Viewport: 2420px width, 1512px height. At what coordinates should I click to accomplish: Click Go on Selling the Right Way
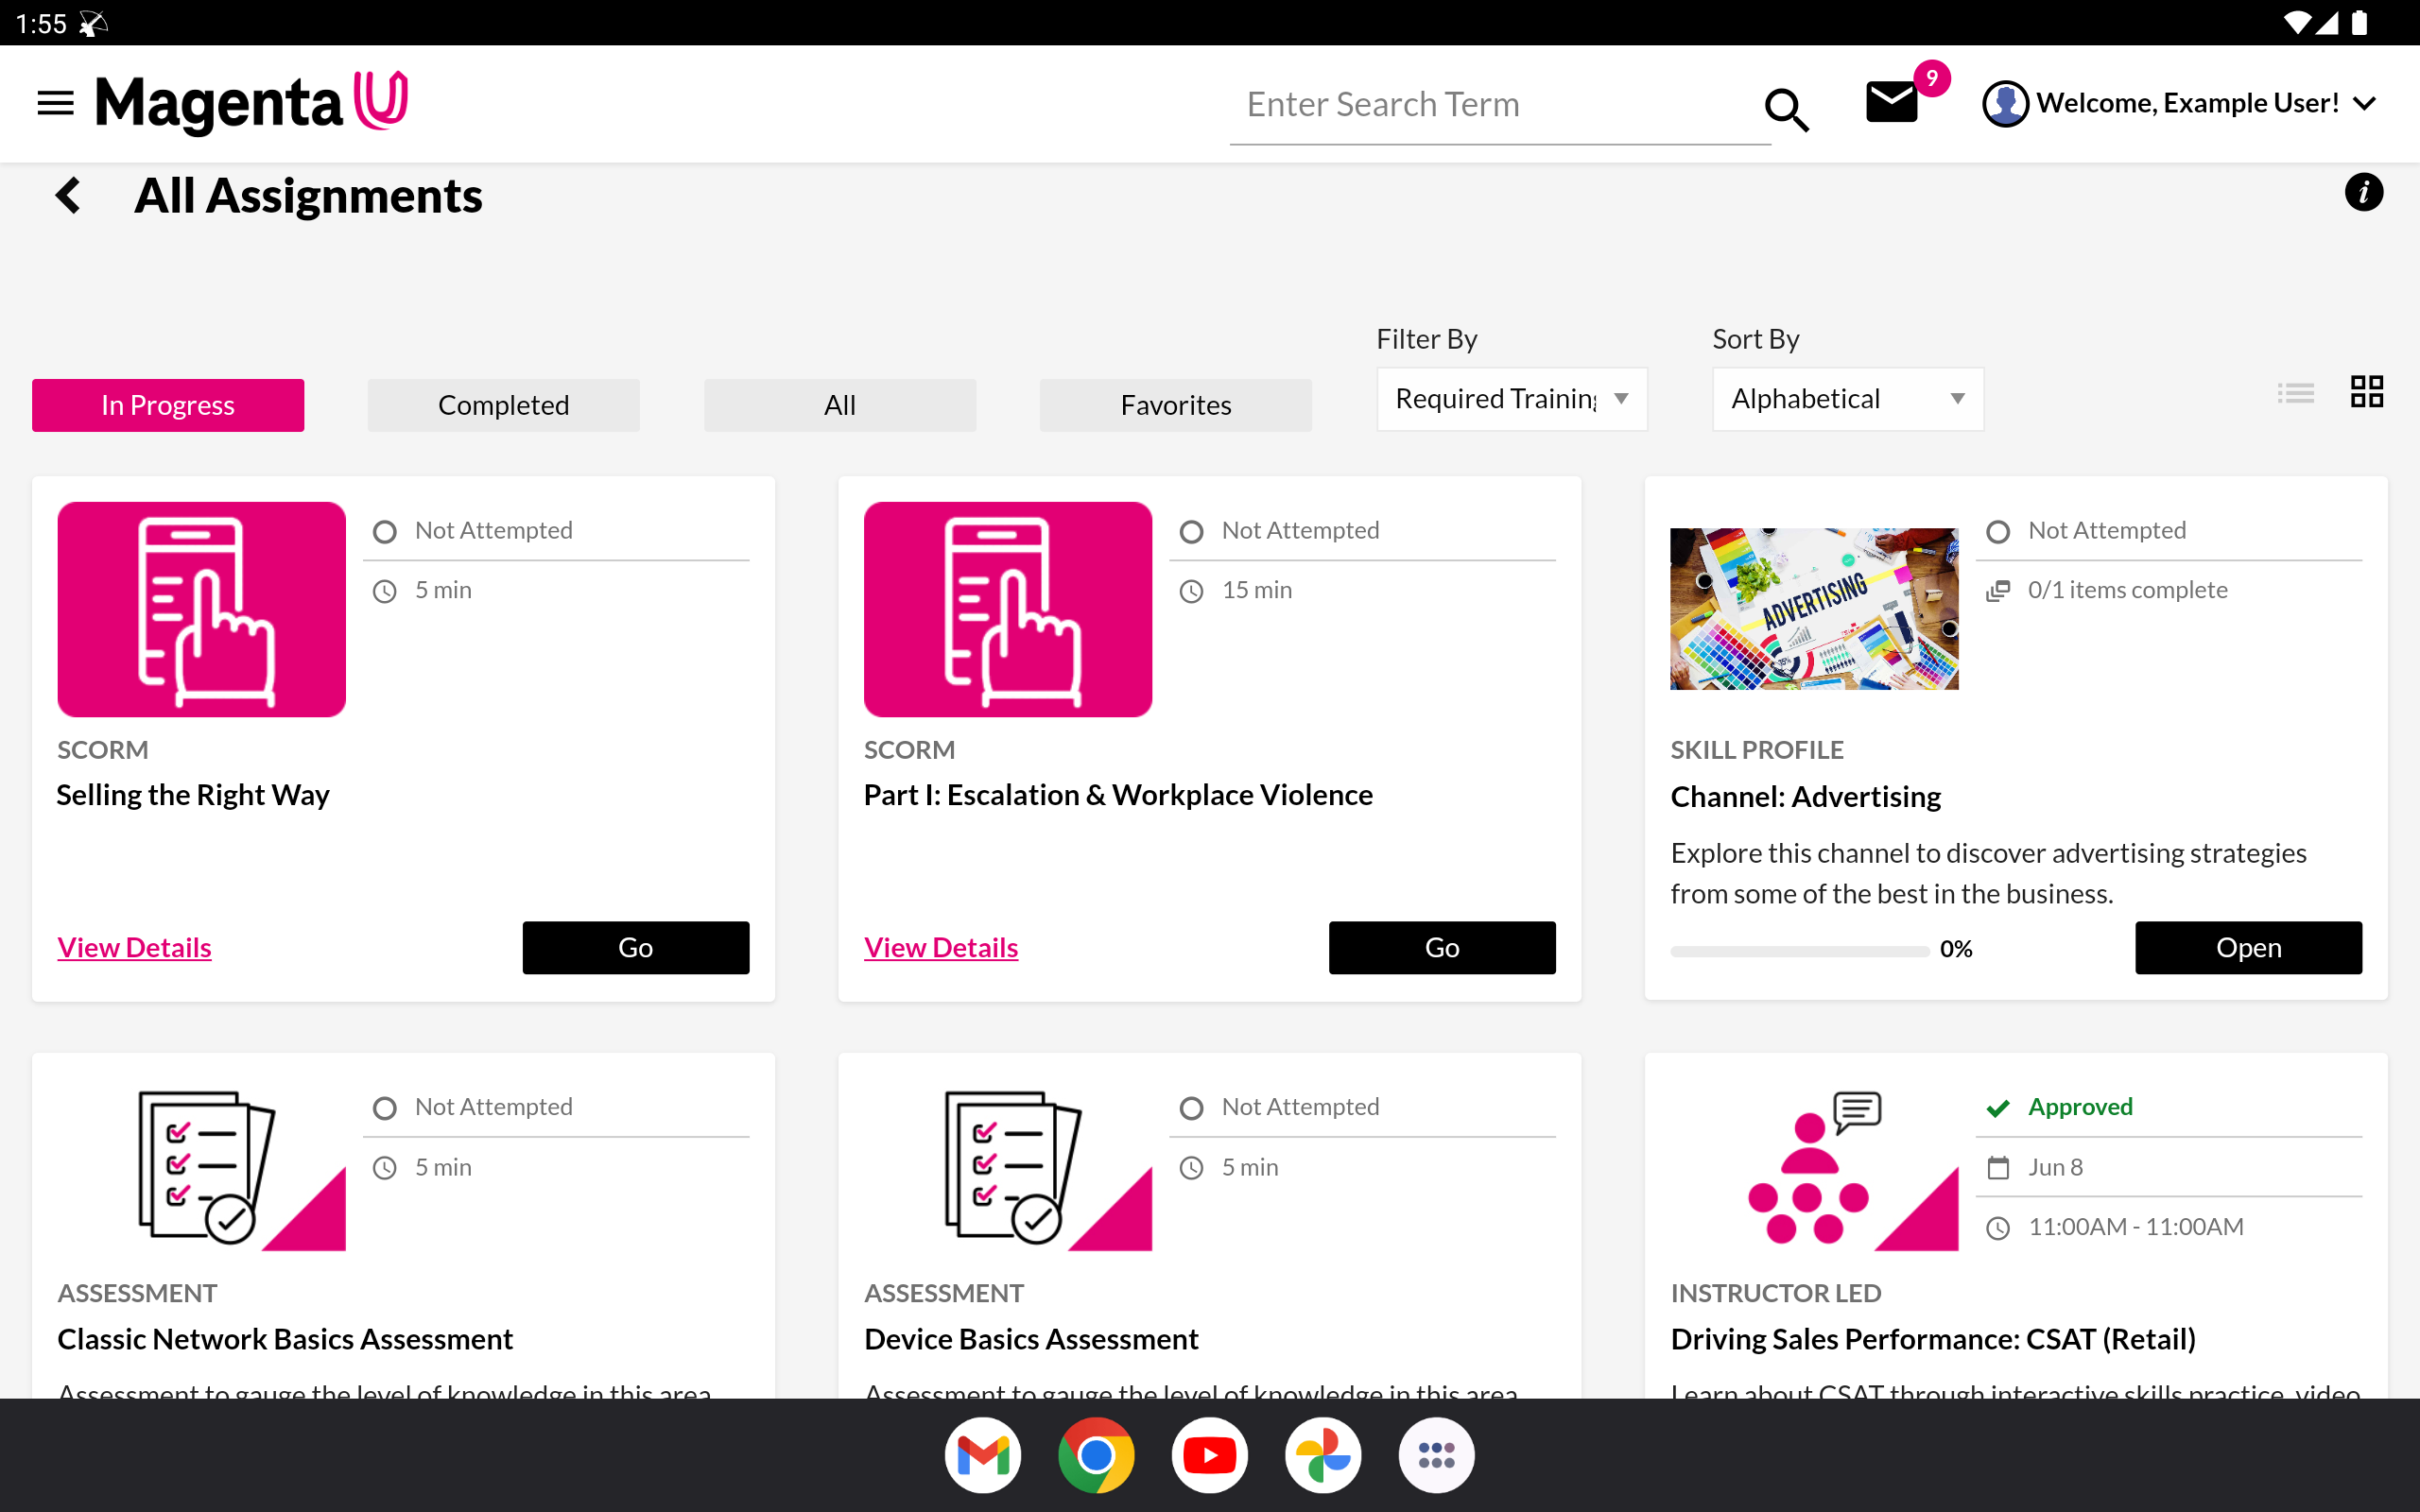pos(636,947)
